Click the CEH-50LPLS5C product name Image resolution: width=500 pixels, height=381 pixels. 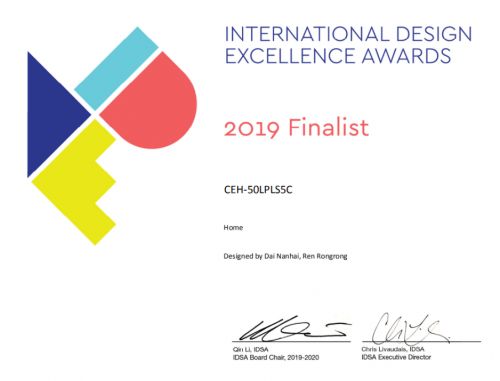pos(258,190)
